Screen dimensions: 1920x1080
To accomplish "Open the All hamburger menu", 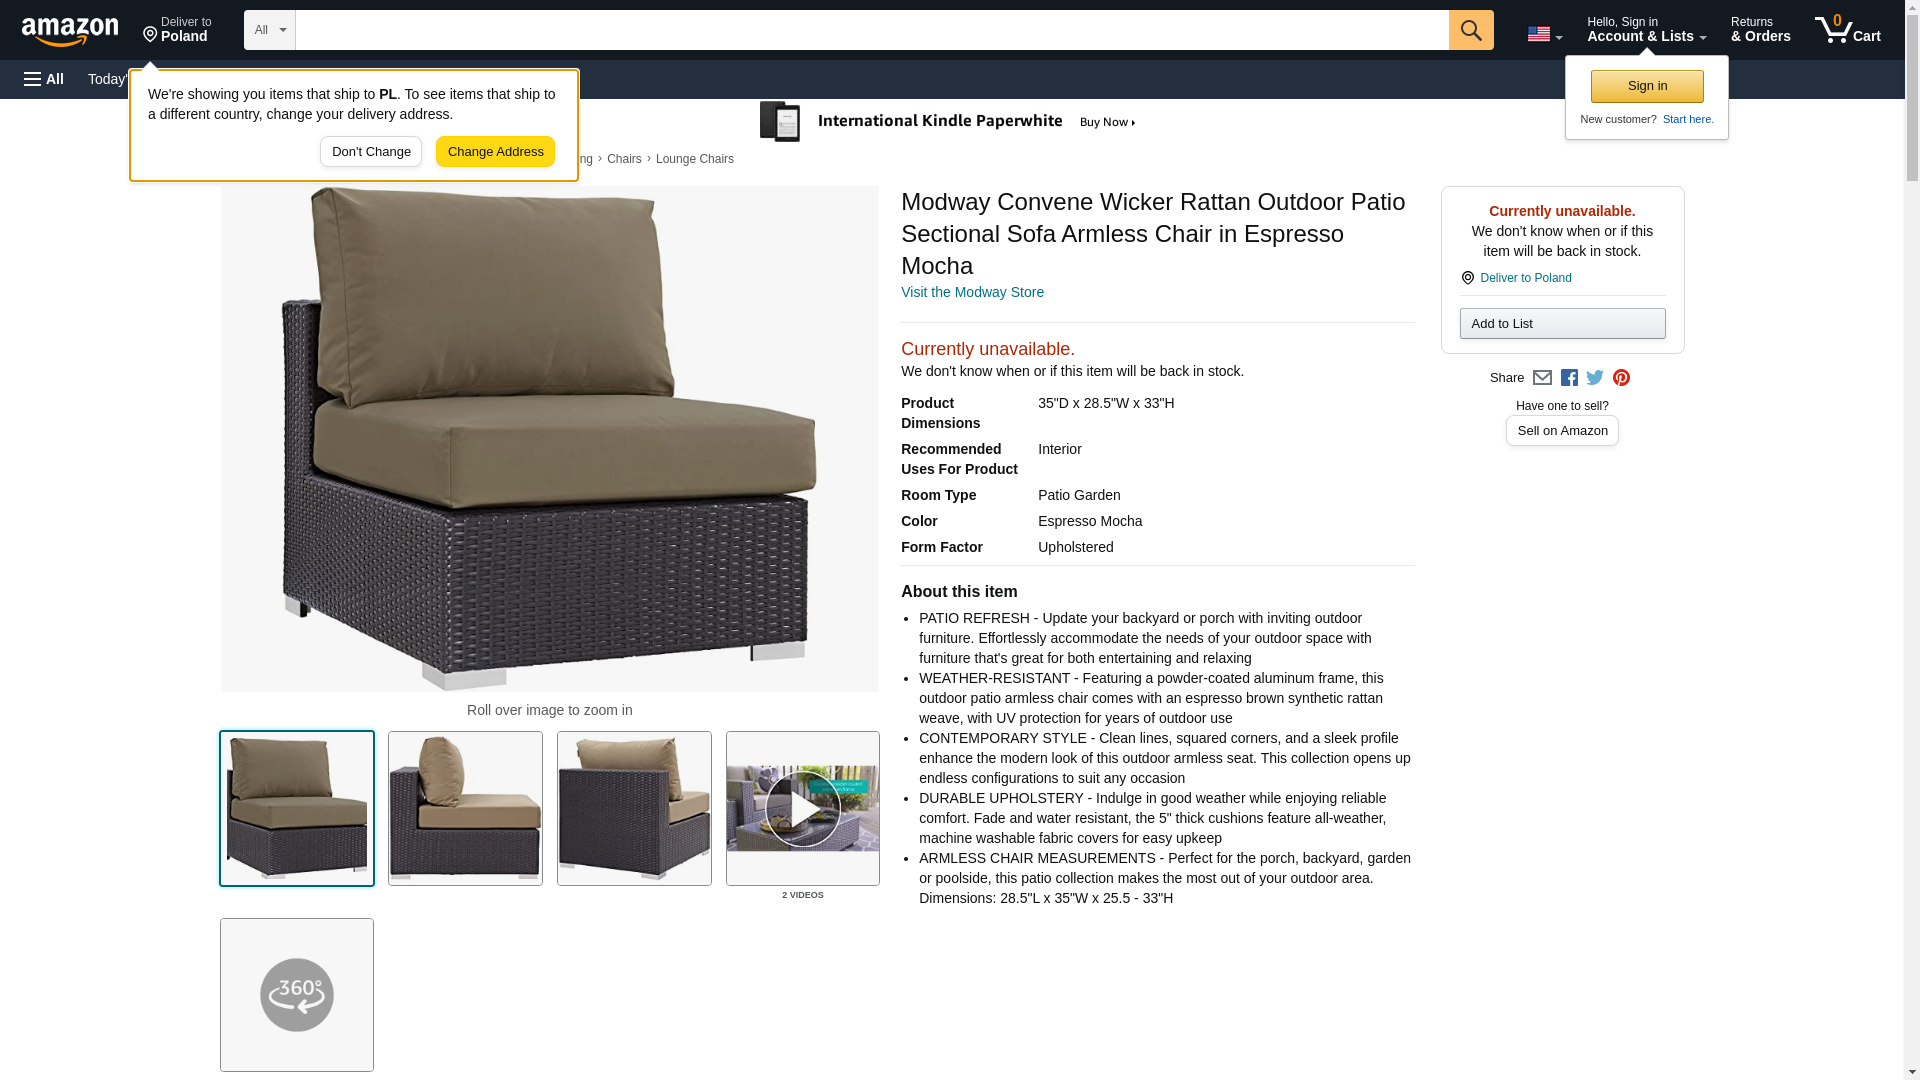I will pos(44,79).
